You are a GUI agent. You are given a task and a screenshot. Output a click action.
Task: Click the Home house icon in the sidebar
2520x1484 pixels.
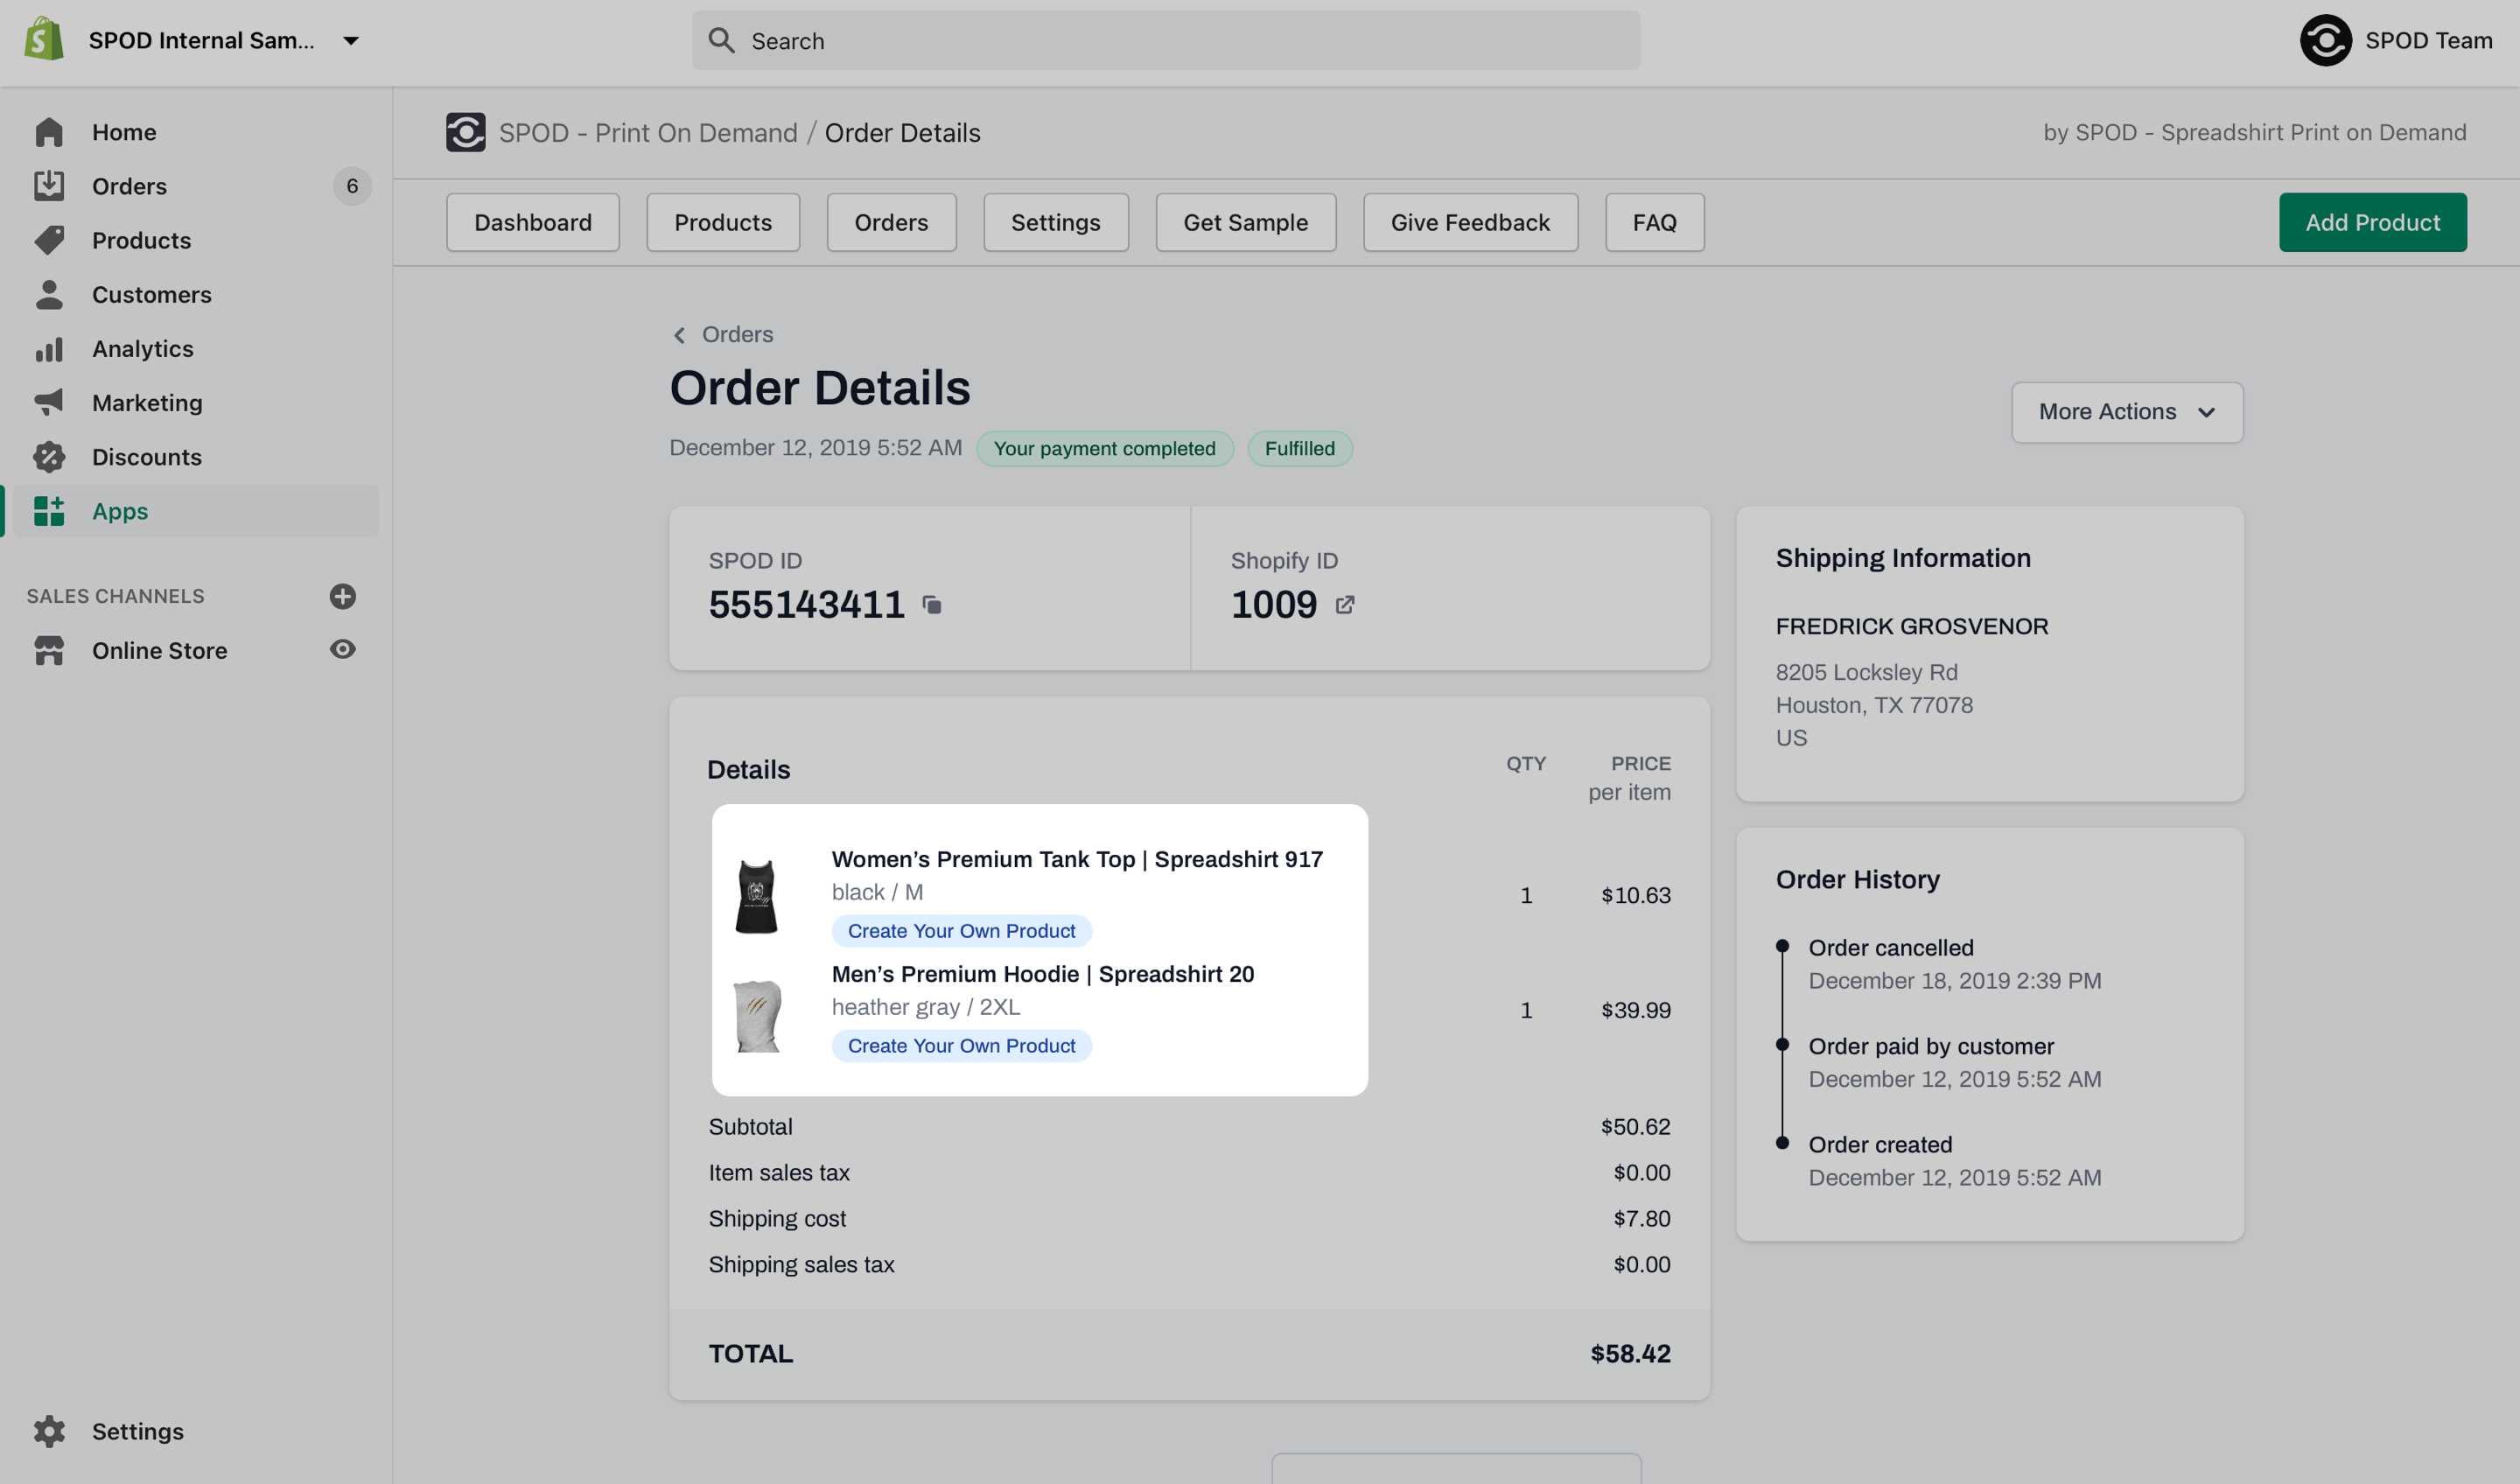pyautogui.click(x=49, y=132)
